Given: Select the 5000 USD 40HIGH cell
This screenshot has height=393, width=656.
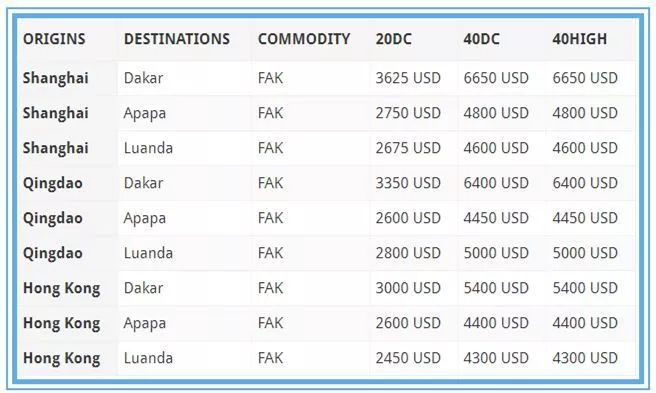Looking at the screenshot, I should 585,253.
